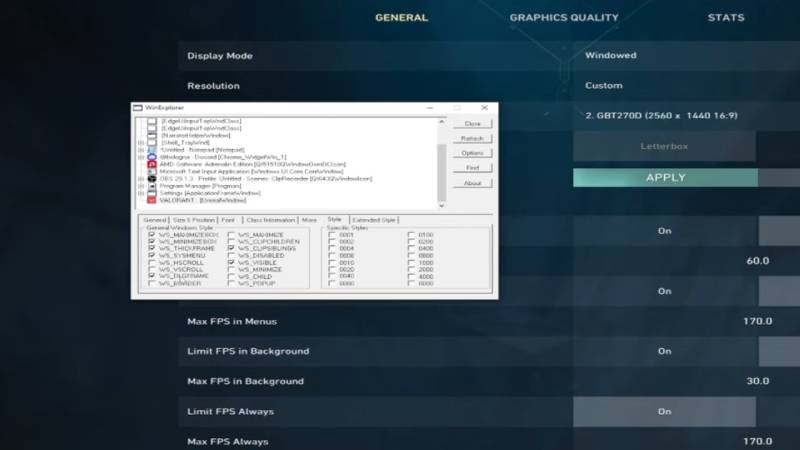Check the WS_DISABLED checkbox

pyautogui.click(x=231, y=255)
